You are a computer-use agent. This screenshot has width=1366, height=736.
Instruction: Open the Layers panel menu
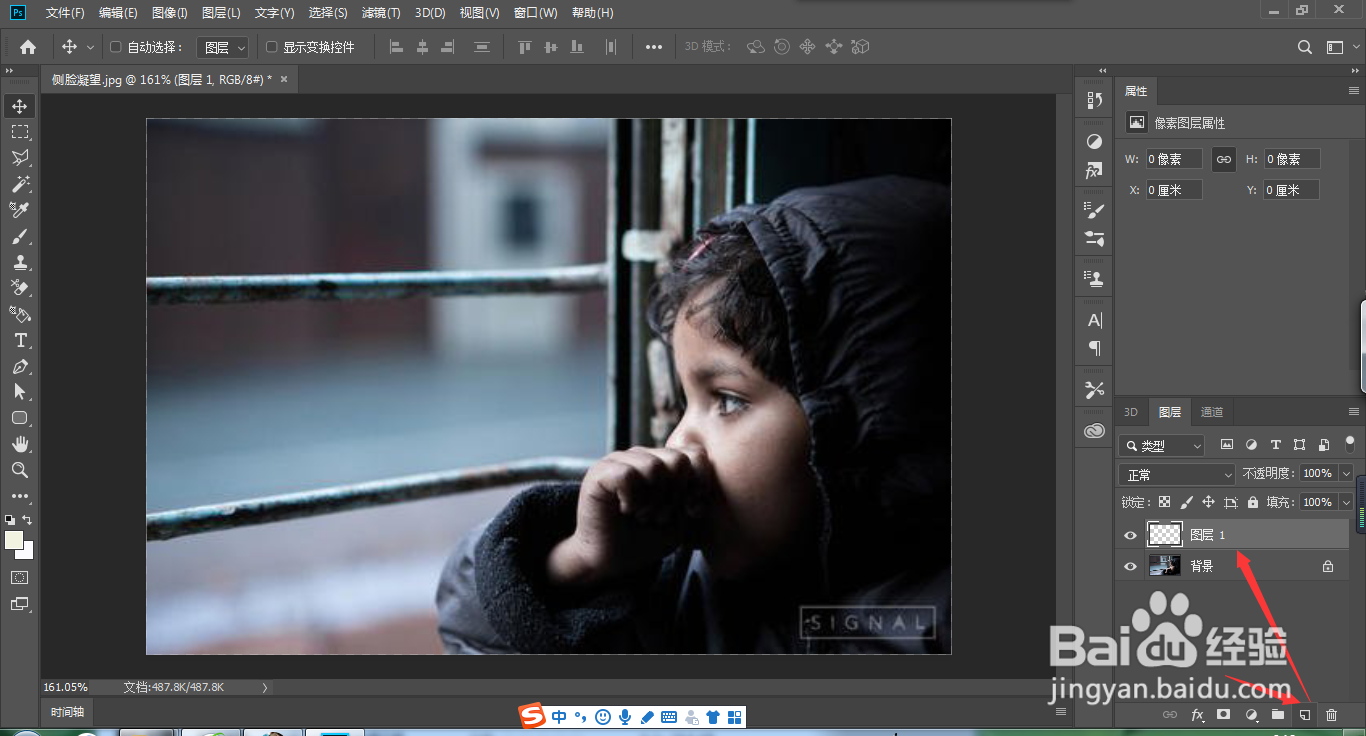point(1354,412)
